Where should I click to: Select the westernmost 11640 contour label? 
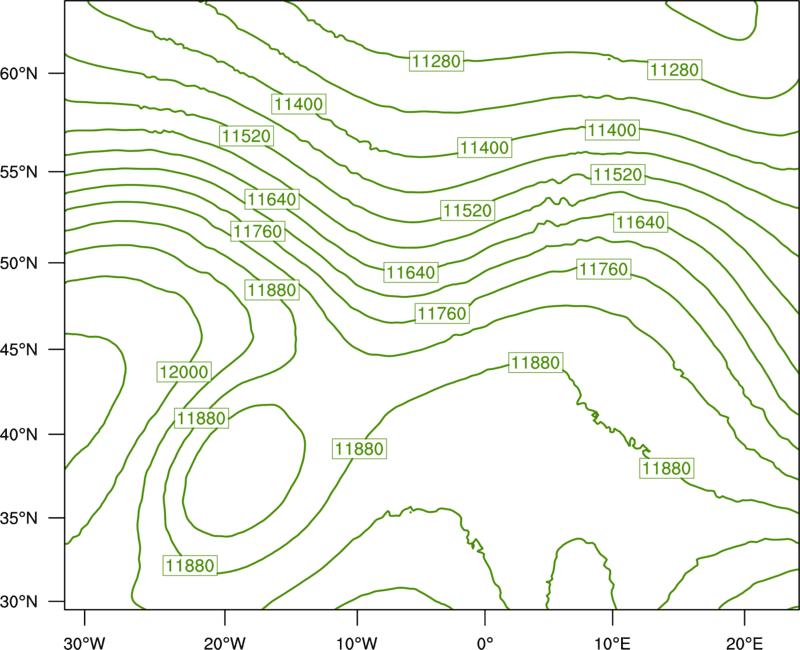[271, 199]
